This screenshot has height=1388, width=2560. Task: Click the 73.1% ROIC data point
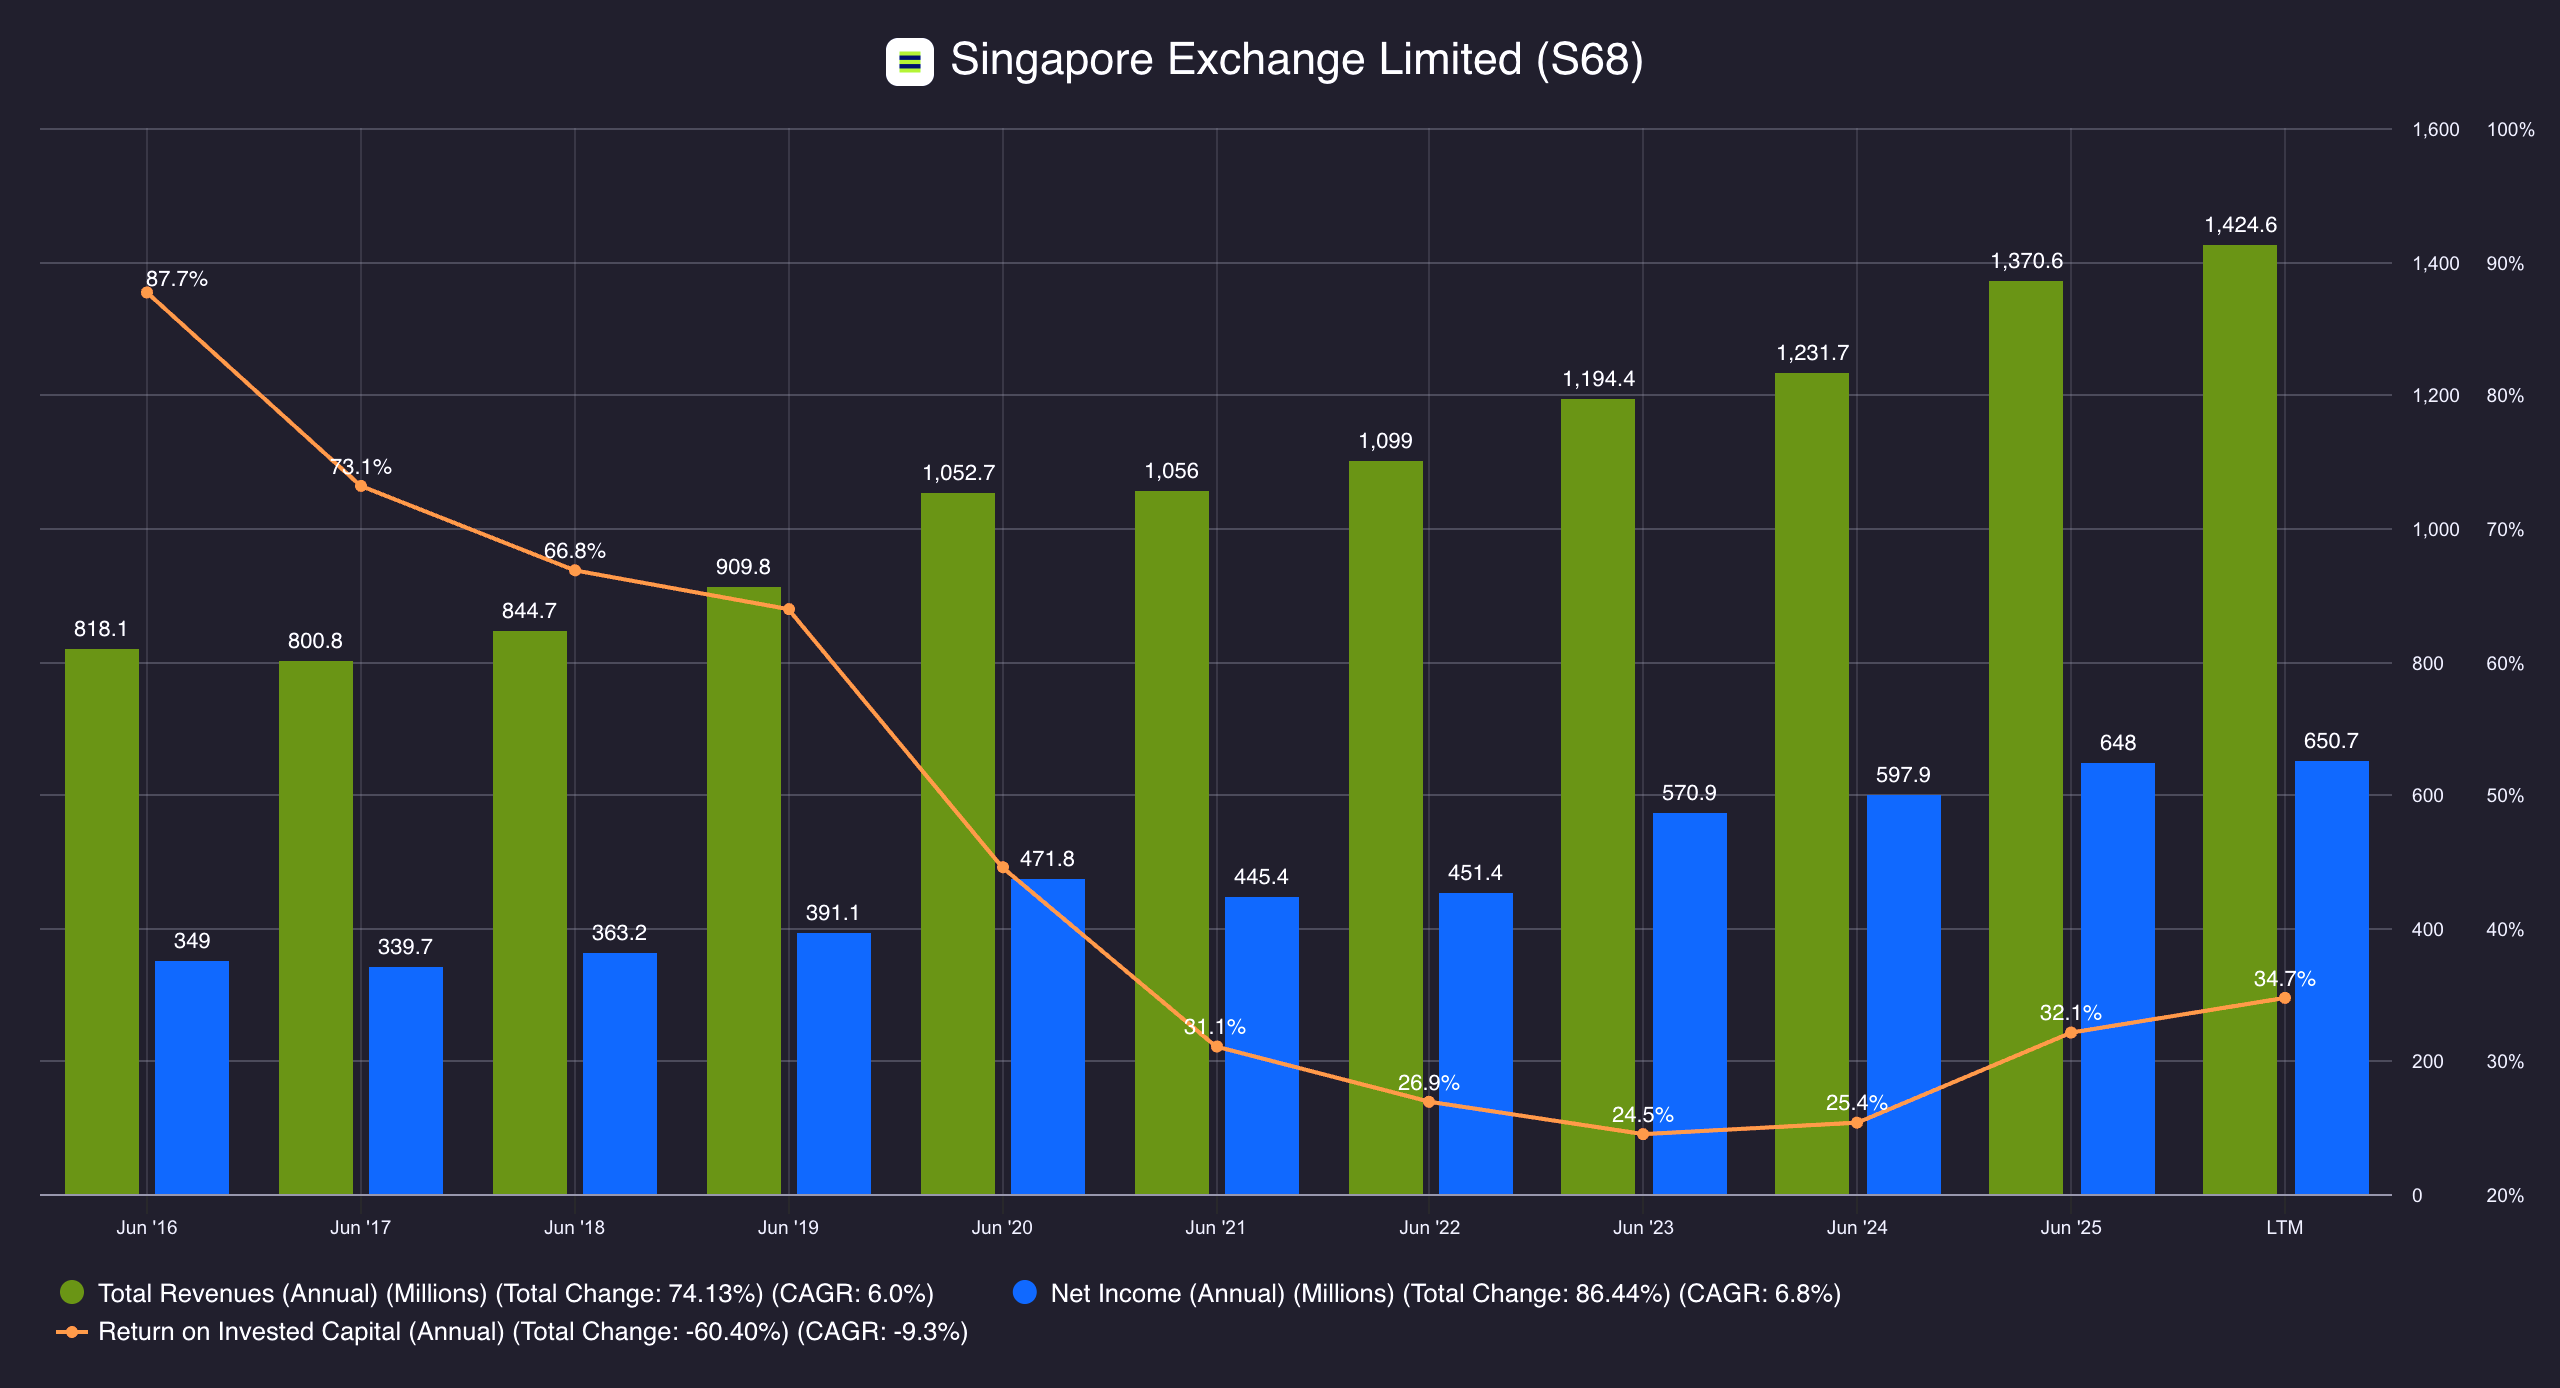pyautogui.click(x=361, y=487)
